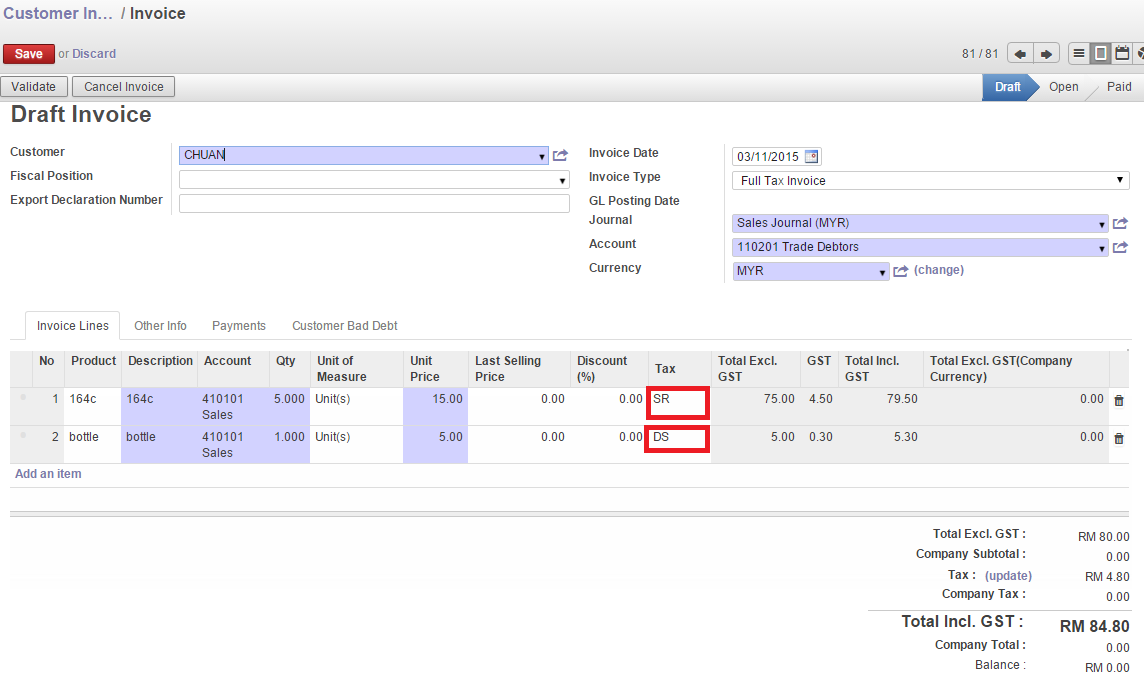Viewport: 1144px width, 678px height.
Task: Advance to the next invoice record
Action: point(1044,53)
